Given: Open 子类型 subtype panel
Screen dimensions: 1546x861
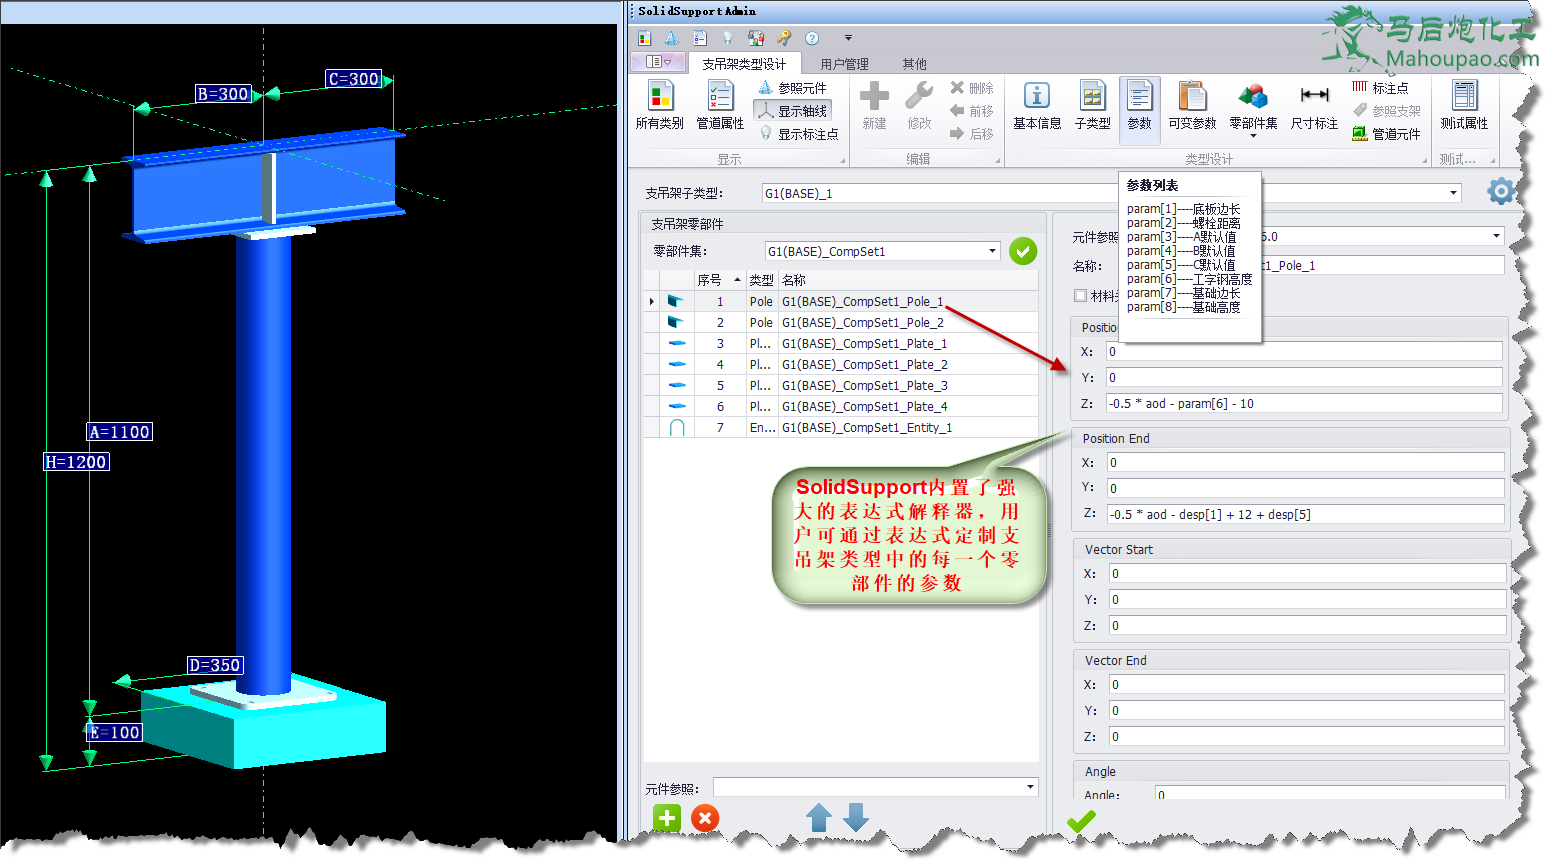Looking at the screenshot, I should pyautogui.click(x=1092, y=105).
